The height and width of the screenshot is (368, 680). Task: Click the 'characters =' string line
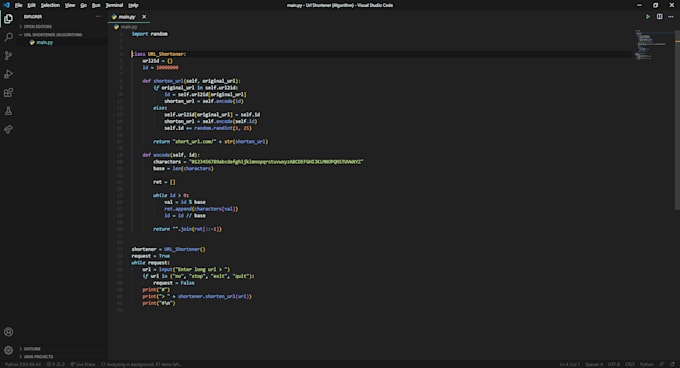click(x=258, y=162)
